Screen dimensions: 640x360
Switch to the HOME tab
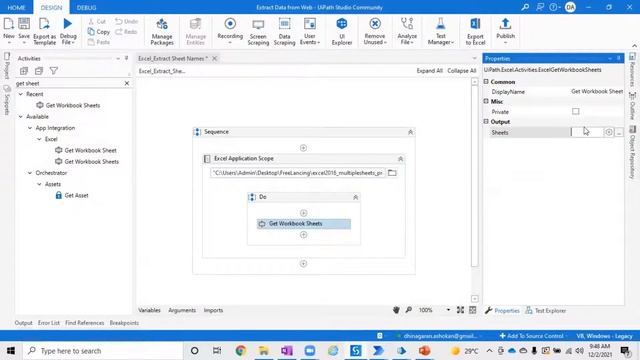[16, 7]
